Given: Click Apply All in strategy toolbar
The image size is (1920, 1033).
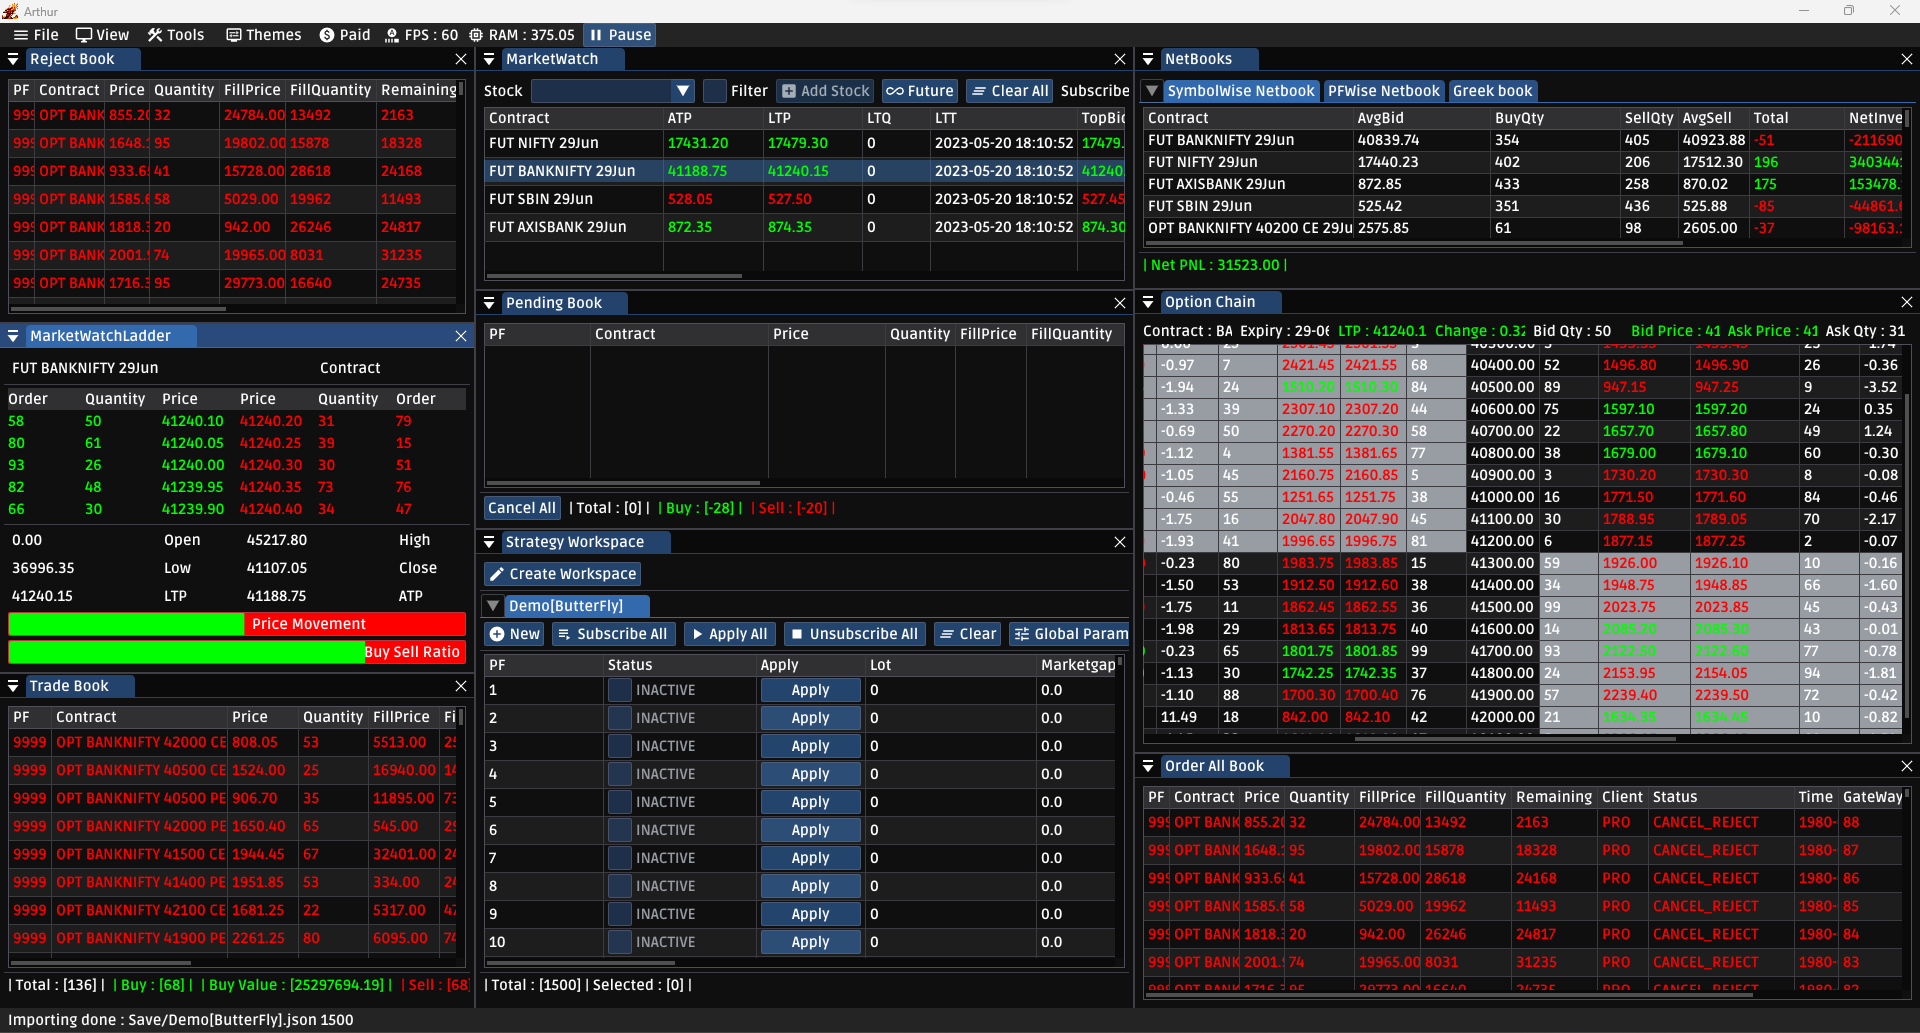Looking at the screenshot, I should click(729, 634).
